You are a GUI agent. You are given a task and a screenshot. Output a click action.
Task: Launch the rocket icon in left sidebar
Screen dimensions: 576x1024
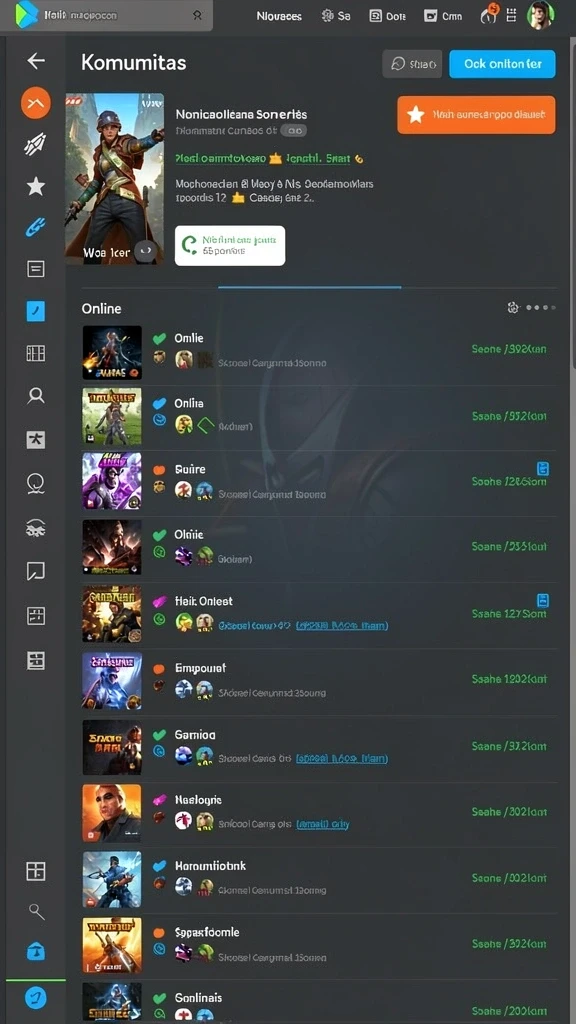point(35,146)
